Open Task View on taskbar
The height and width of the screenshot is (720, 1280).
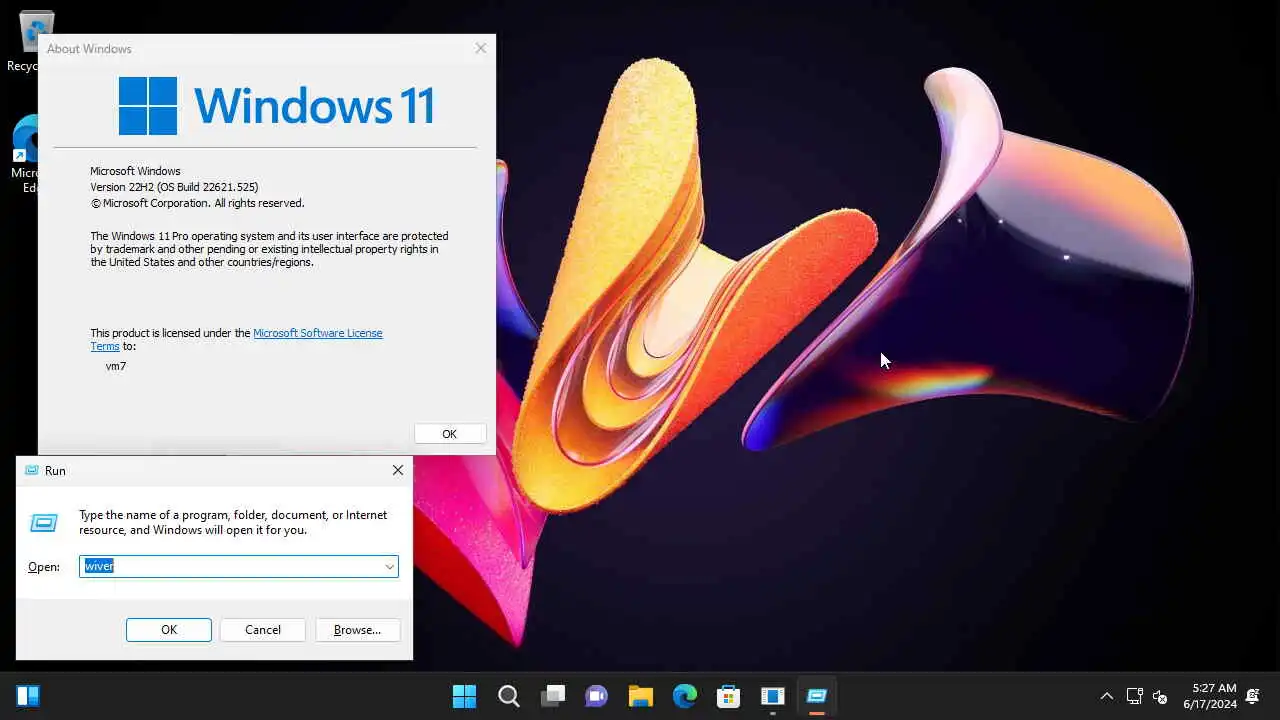553,696
